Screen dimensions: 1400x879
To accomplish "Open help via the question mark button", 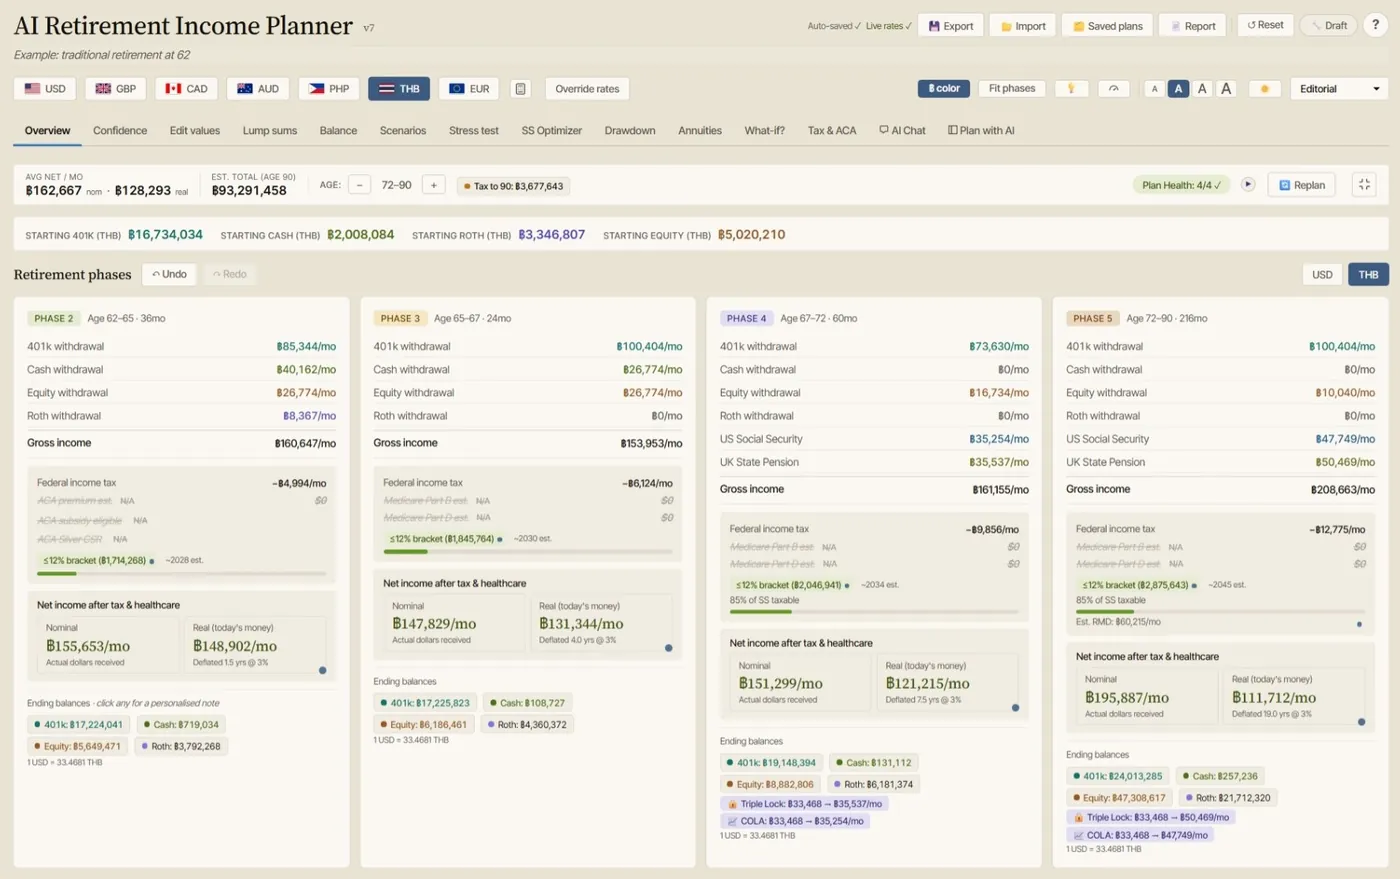I will (x=1375, y=26).
